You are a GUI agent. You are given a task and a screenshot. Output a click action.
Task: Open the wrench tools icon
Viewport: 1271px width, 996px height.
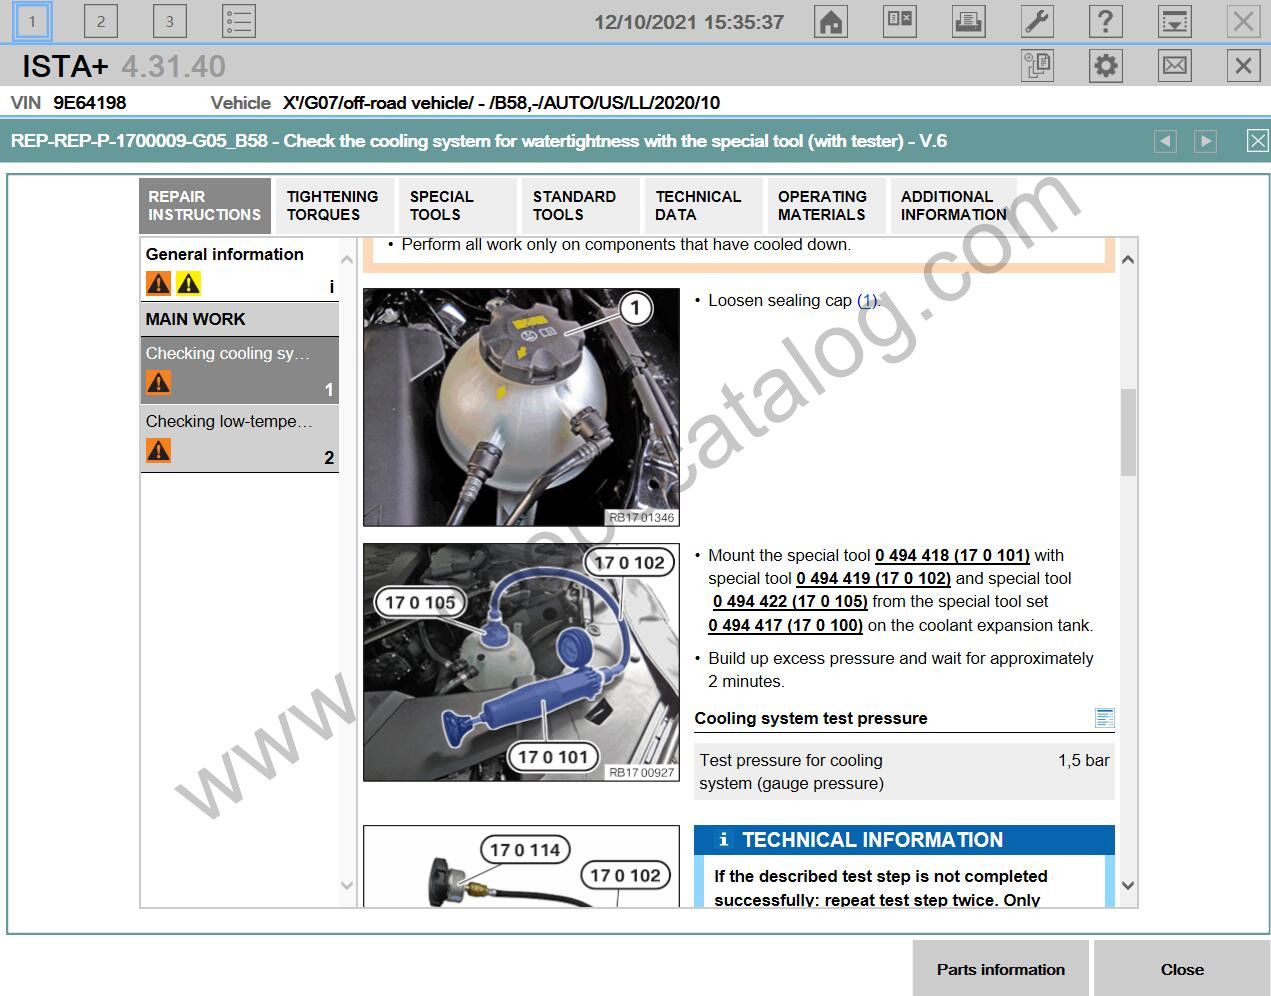[1037, 21]
